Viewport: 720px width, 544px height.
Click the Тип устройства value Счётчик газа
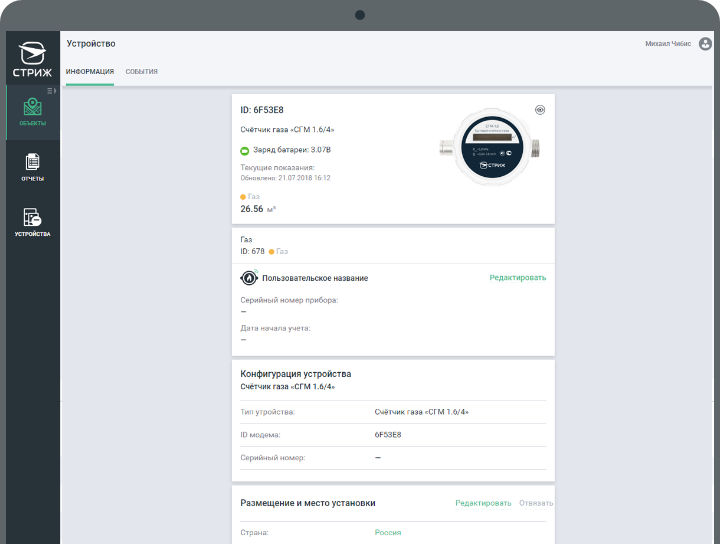point(422,412)
